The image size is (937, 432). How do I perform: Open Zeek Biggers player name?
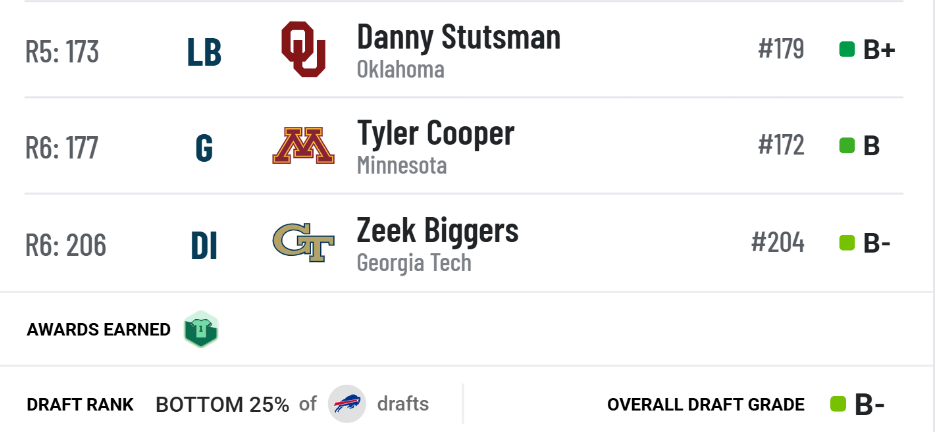(x=437, y=231)
